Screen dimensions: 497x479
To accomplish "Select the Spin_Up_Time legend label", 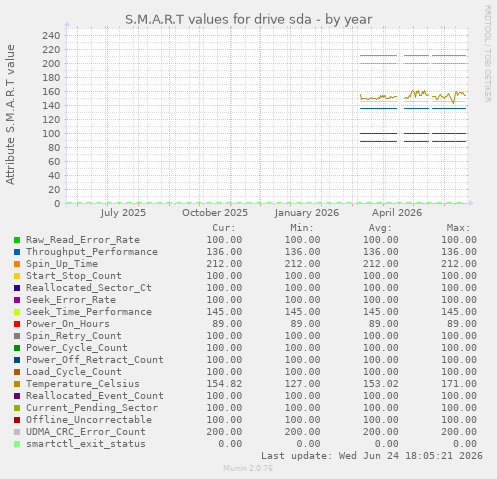I will (x=62, y=264).
